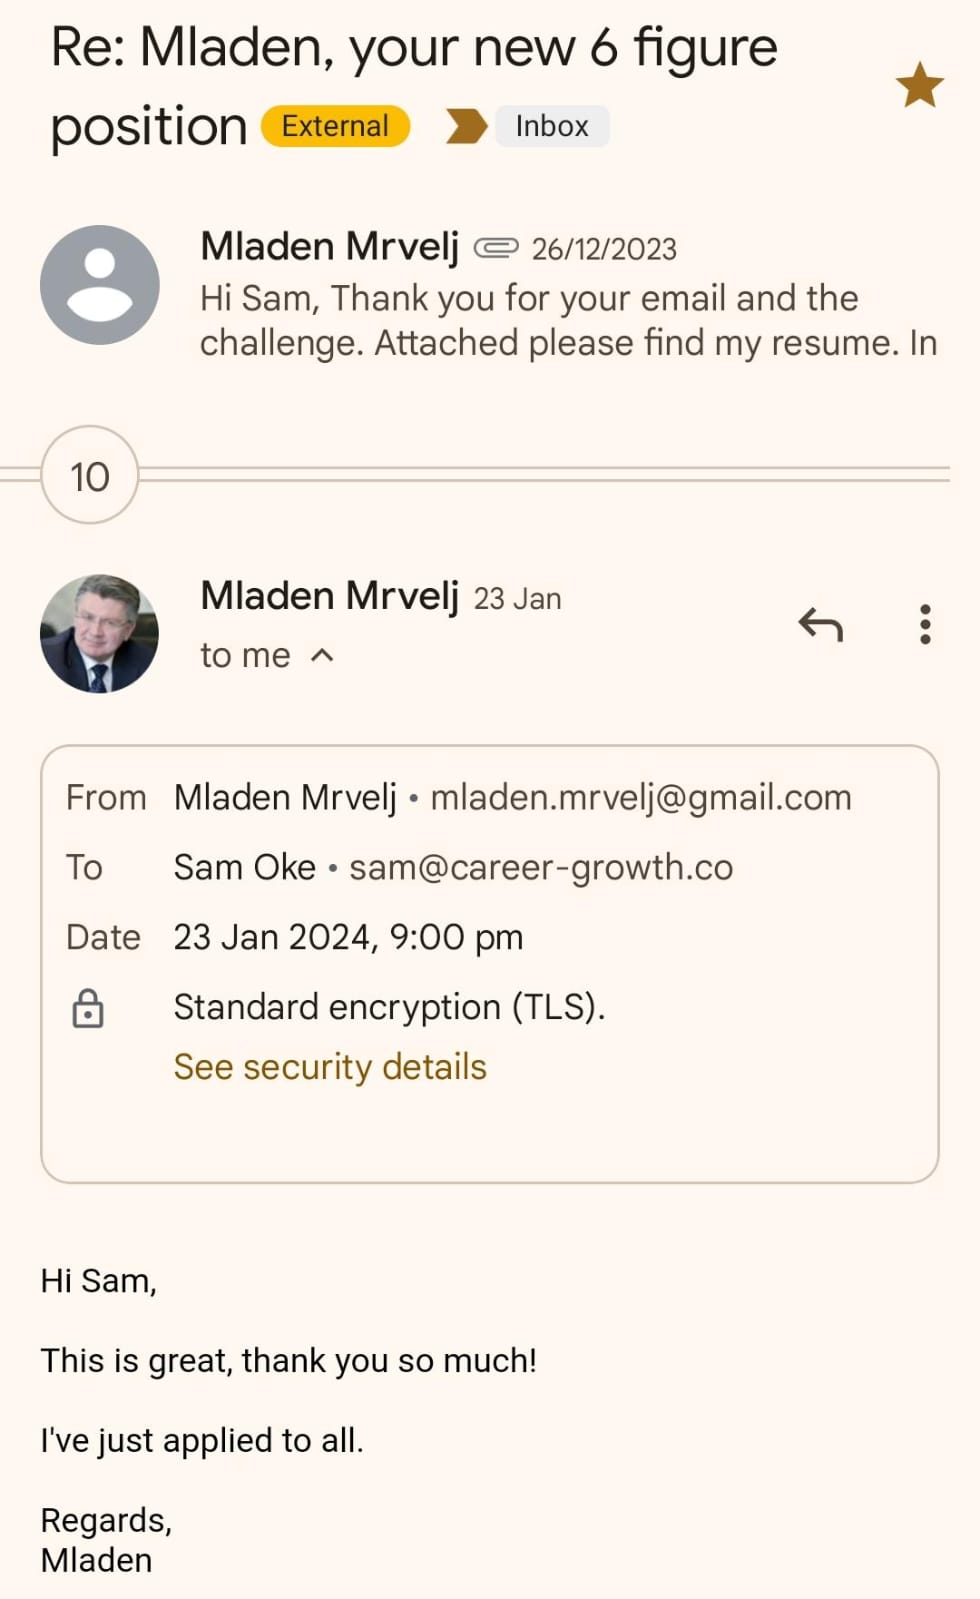Click the email body text 'I've just applied to all'
The image size is (980, 1599).
[x=202, y=1440]
